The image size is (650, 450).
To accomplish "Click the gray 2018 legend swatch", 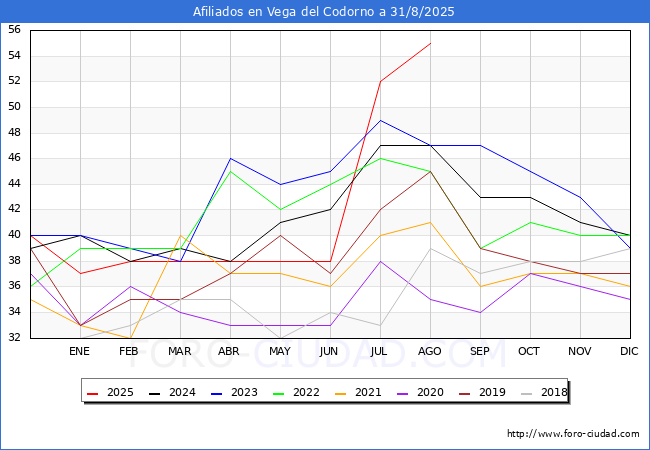I will [x=526, y=393].
